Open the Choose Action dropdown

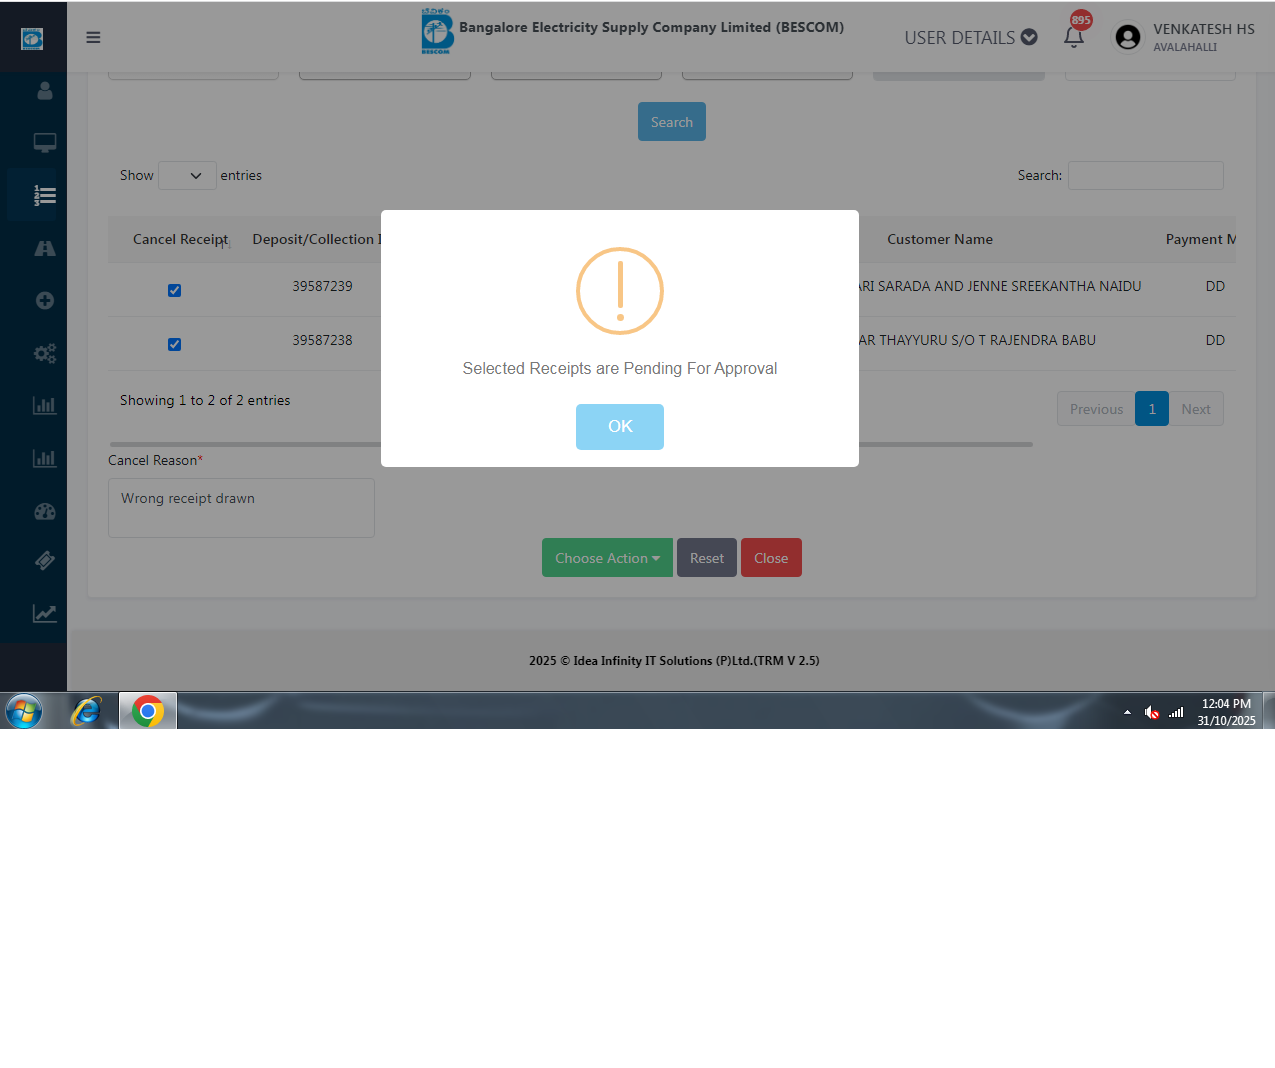click(607, 558)
